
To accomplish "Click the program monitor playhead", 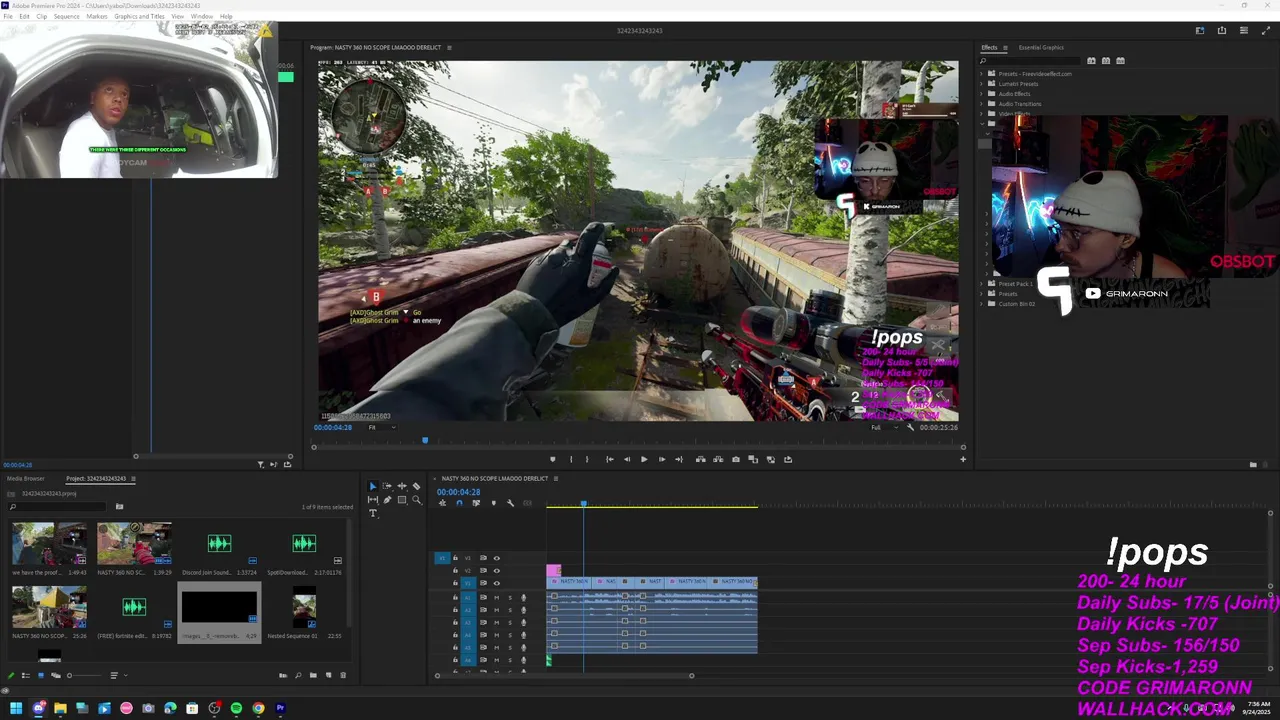I will coord(425,440).
